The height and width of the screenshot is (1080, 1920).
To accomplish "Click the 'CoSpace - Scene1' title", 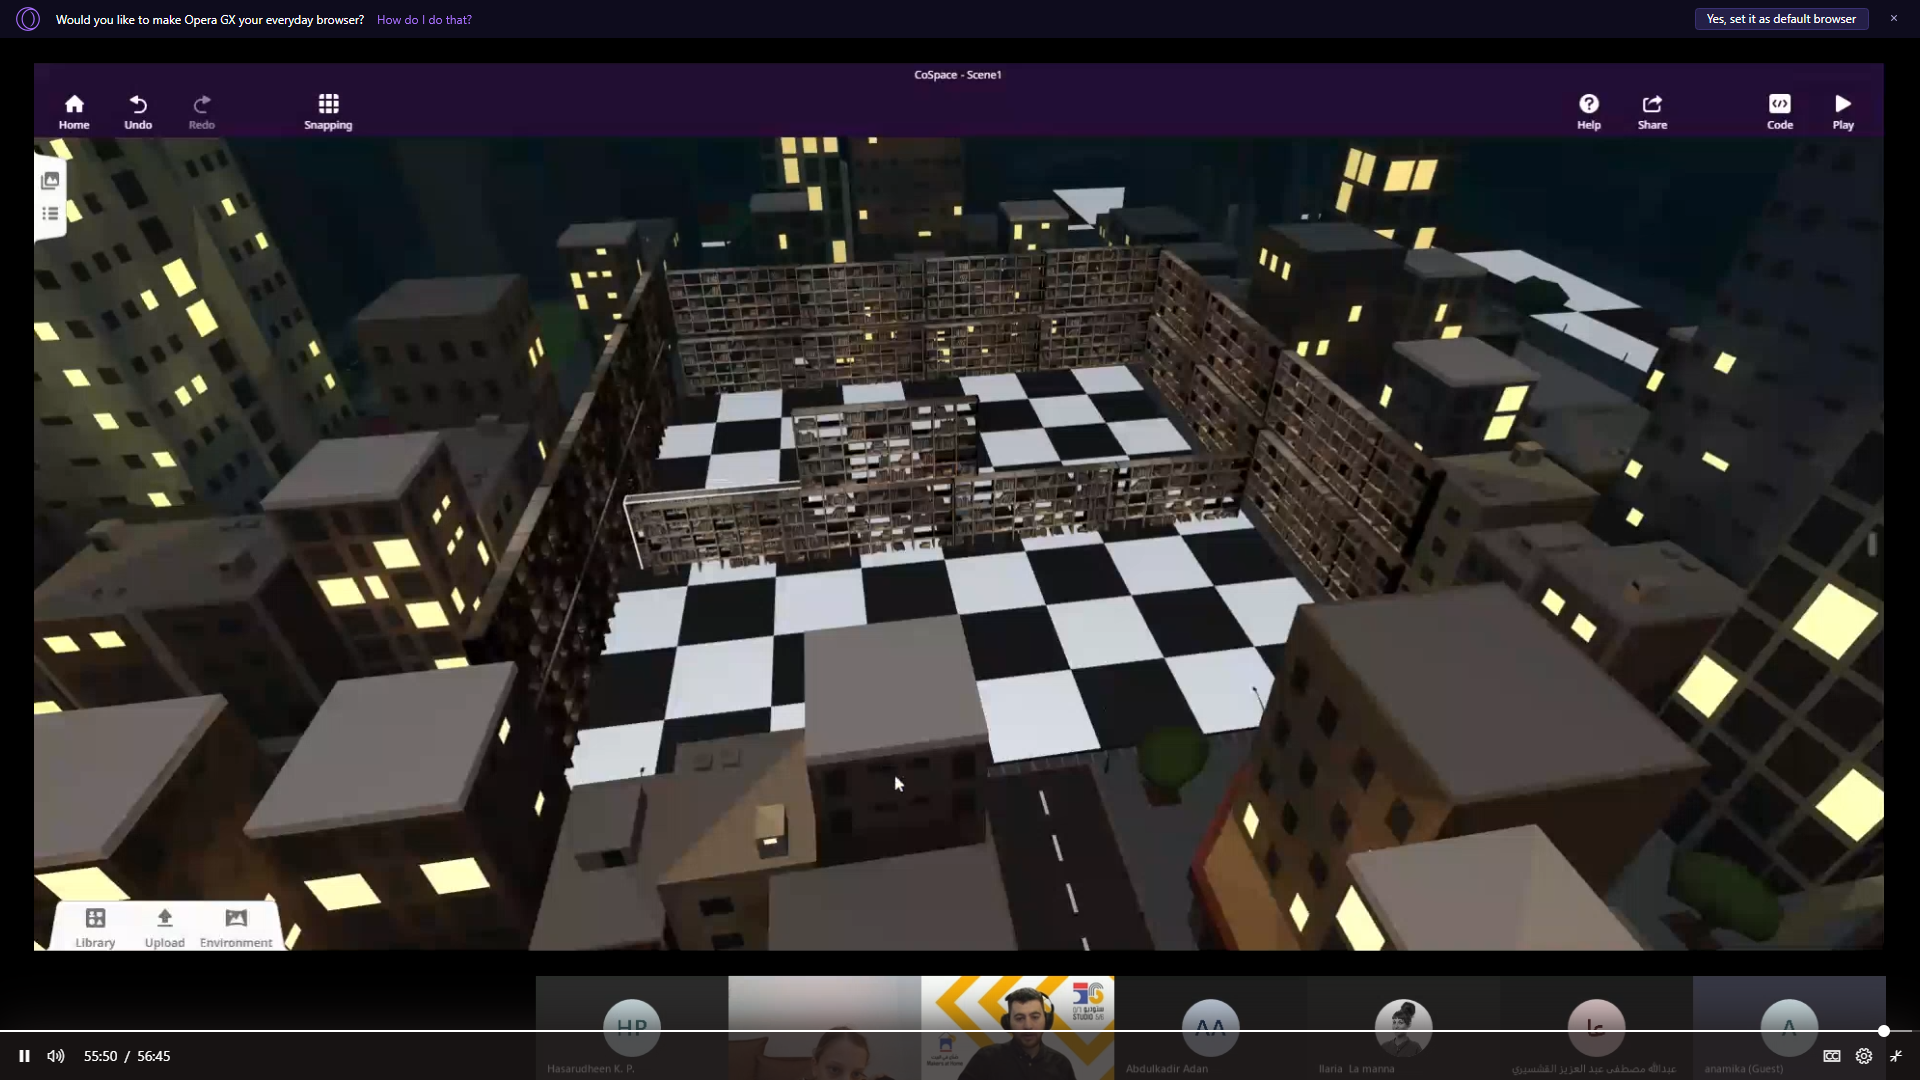I will (958, 75).
